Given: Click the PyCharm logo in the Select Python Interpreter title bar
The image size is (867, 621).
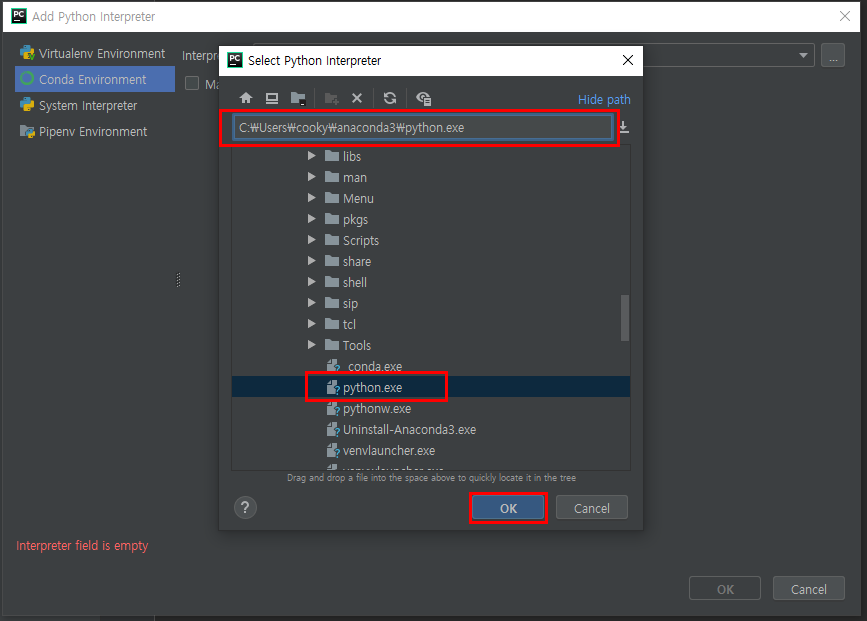Looking at the screenshot, I should point(235,60).
